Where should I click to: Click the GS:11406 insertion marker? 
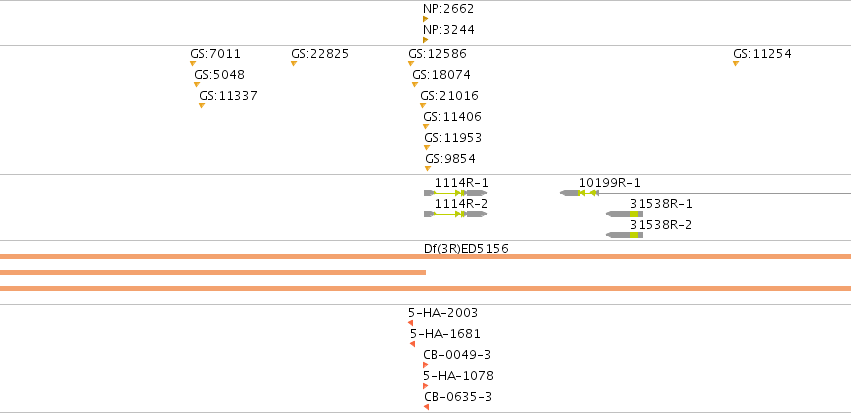tap(426, 127)
